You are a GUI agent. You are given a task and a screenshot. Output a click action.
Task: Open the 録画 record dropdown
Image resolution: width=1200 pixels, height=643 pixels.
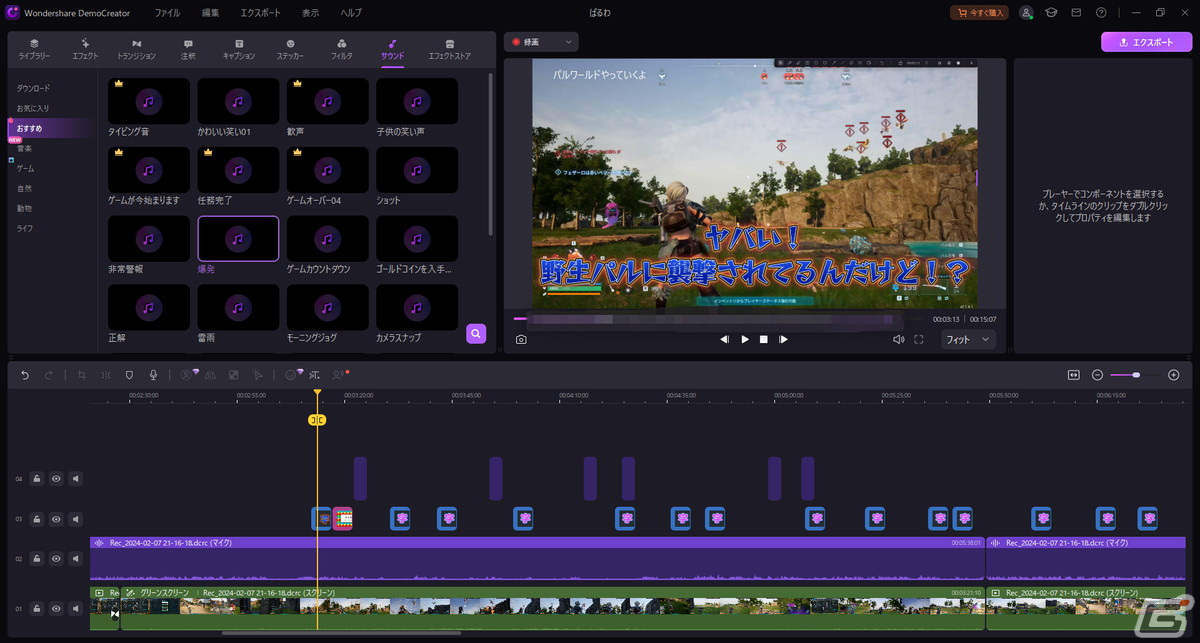click(x=541, y=42)
